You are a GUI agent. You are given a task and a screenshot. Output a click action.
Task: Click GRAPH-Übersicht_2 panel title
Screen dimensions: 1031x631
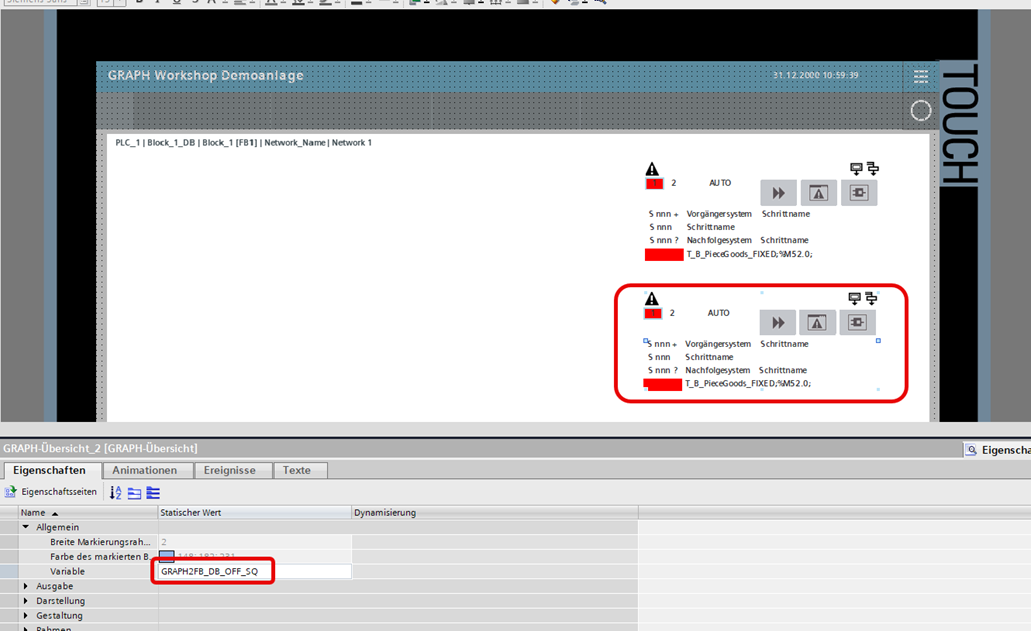click(x=100, y=448)
